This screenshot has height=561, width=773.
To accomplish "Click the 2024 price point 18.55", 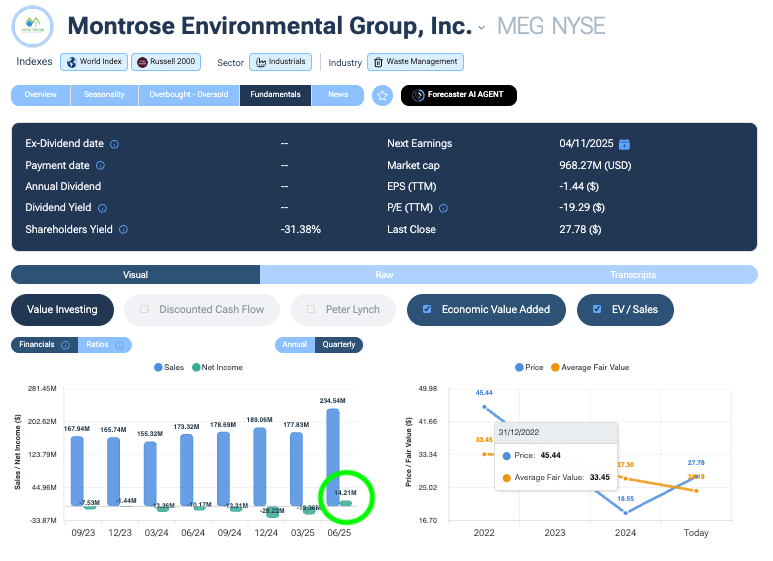I will [x=626, y=513].
